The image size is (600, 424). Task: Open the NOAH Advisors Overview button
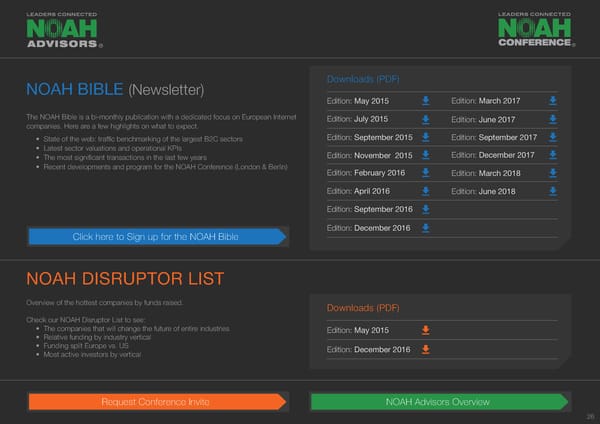click(x=437, y=402)
